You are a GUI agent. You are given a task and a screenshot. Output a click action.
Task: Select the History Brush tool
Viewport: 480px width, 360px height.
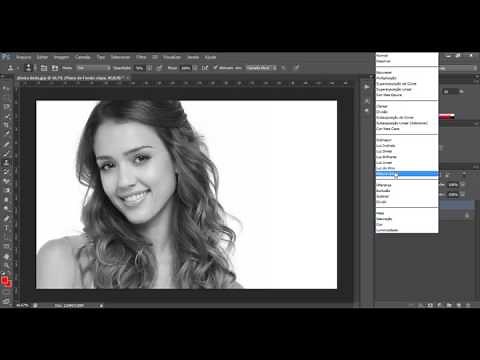(x=6, y=172)
